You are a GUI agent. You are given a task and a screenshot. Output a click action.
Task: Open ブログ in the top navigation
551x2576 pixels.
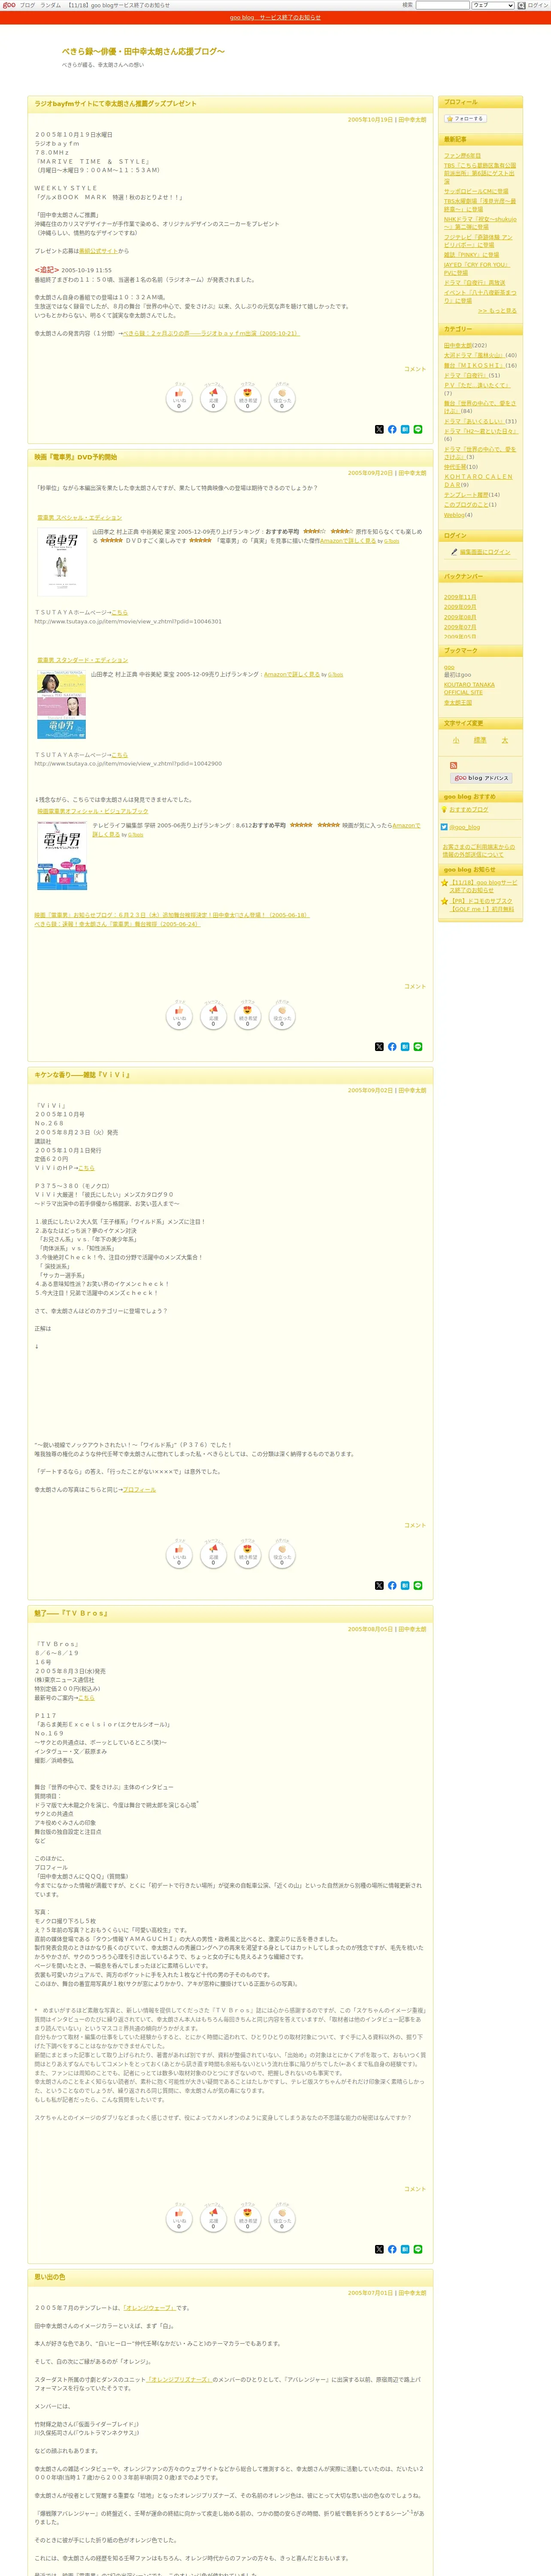tap(27, 5)
